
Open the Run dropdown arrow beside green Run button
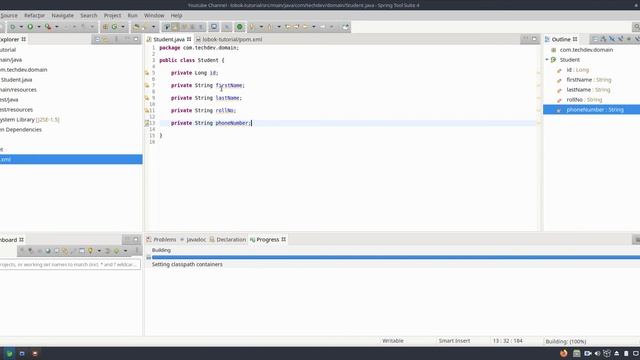tap(39, 27)
